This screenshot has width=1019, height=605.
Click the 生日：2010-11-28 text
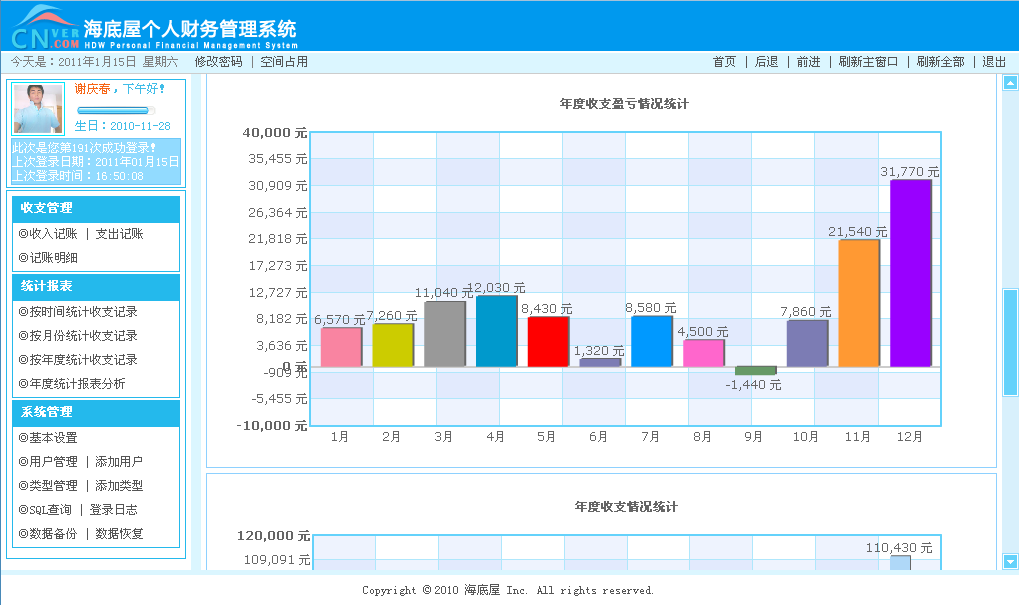pyautogui.click(x=123, y=126)
